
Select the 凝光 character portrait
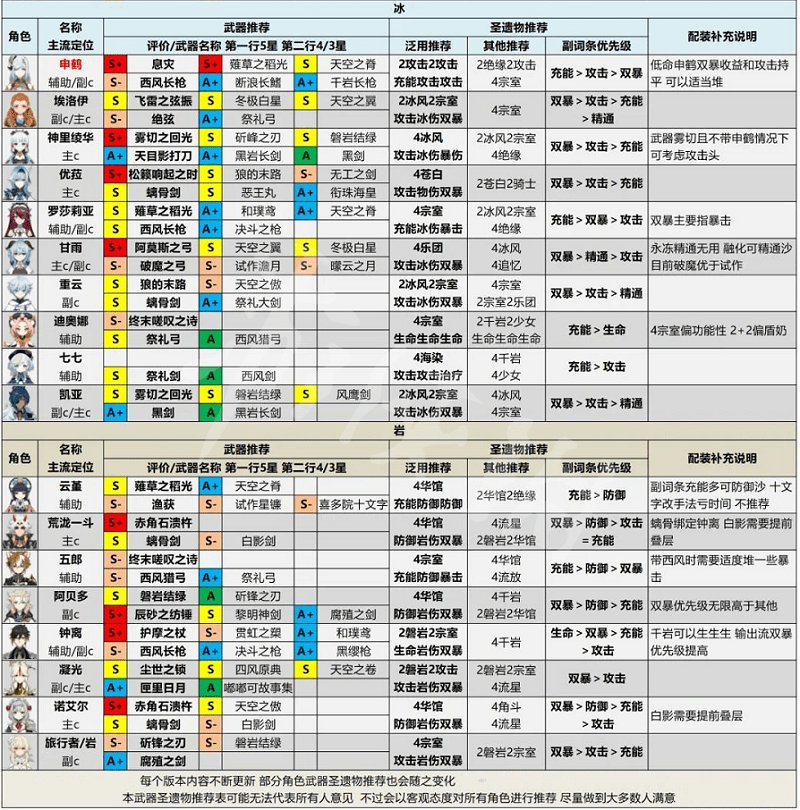(20, 678)
